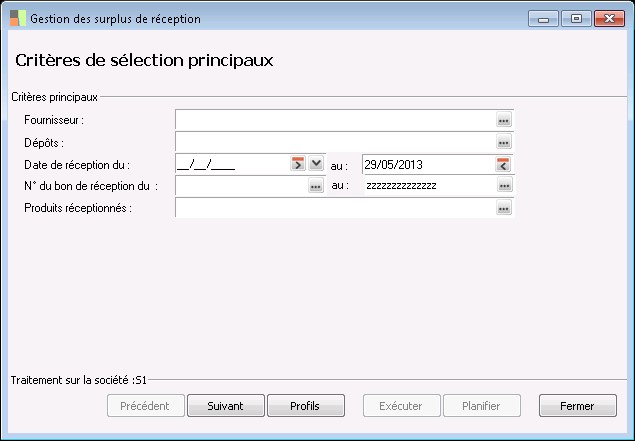Click the application icon in title bar
Screen dimensions: 635x441
click(18, 18)
